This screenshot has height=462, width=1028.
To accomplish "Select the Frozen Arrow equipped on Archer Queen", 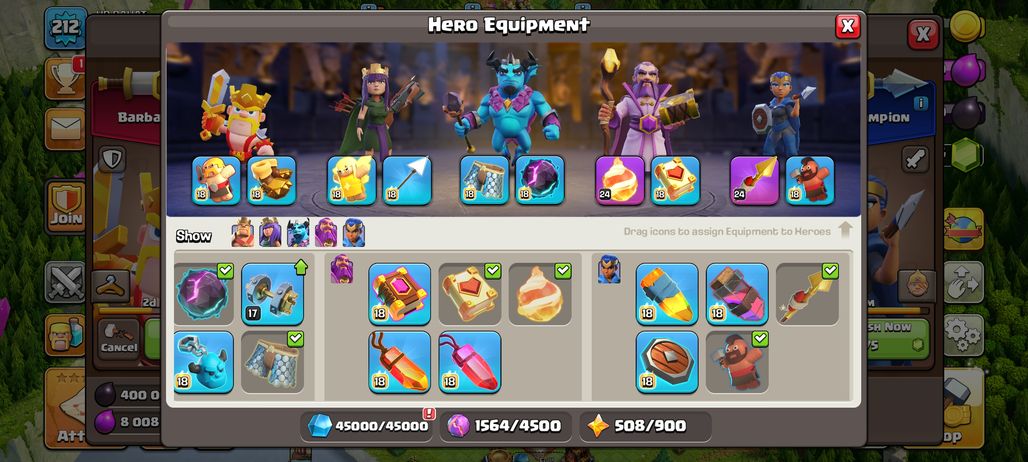I will pos(407,180).
